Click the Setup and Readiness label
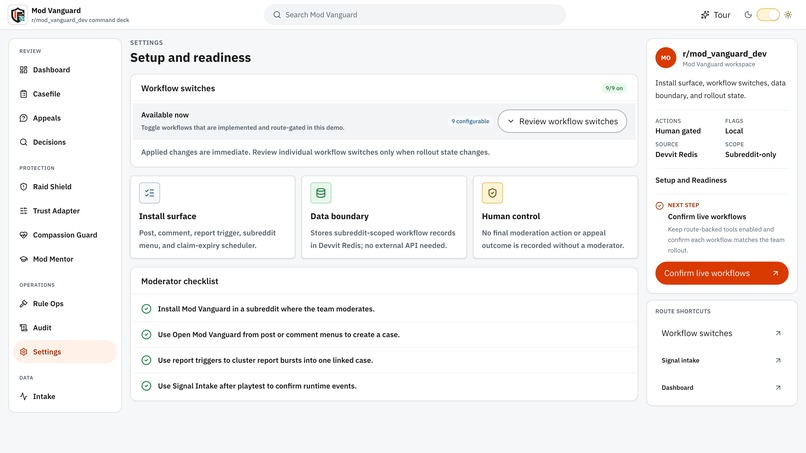This screenshot has height=453, width=806. point(691,180)
